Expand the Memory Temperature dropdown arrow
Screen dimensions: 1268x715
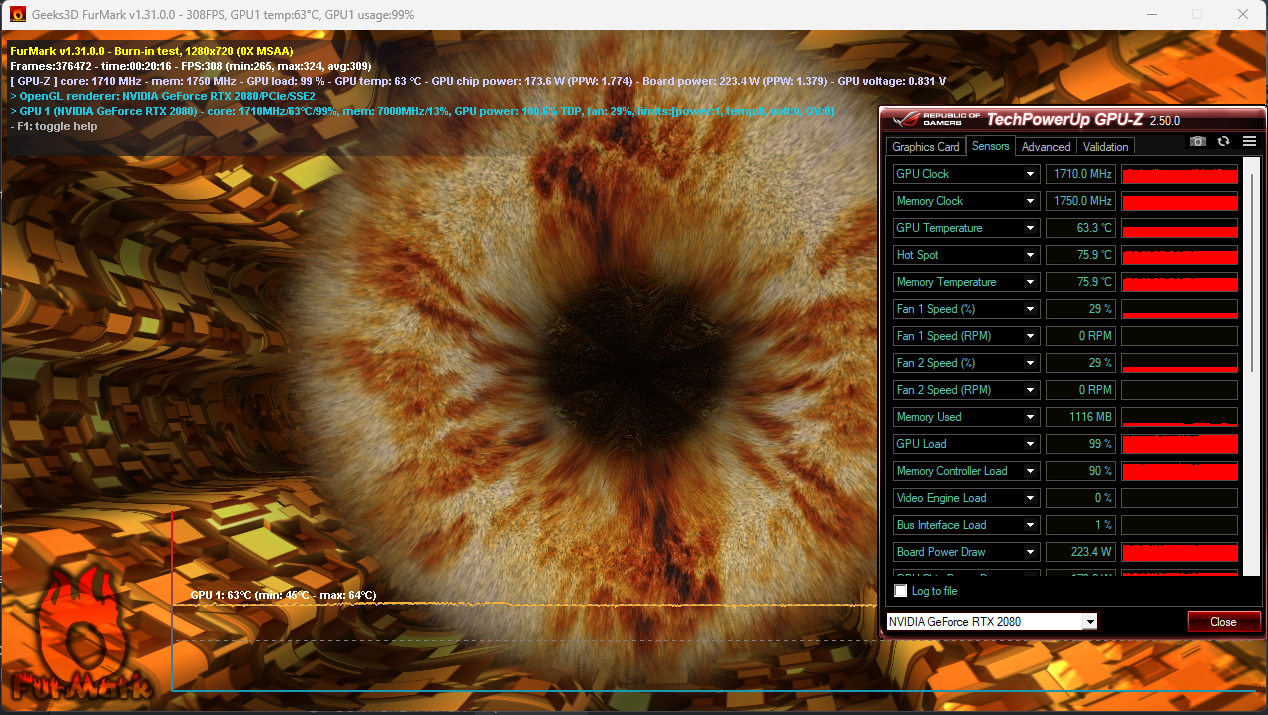coord(1030,282)
